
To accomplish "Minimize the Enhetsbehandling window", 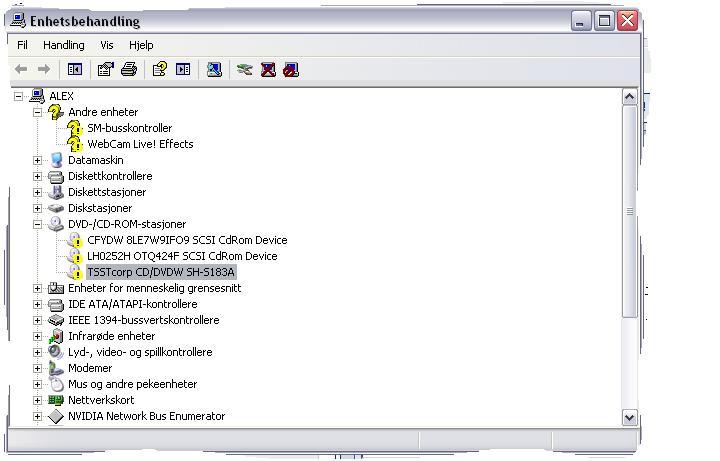I will click(x=581, y=21).
